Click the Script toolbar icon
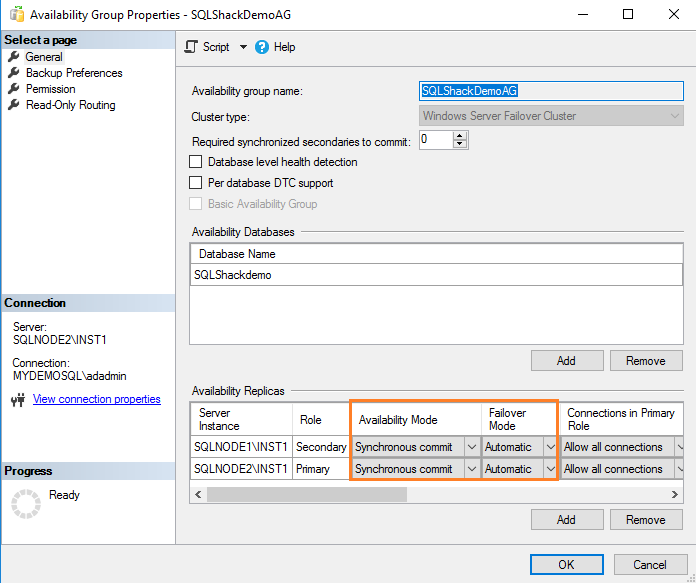Screen dimensions: 696x583 coord(193,47)
